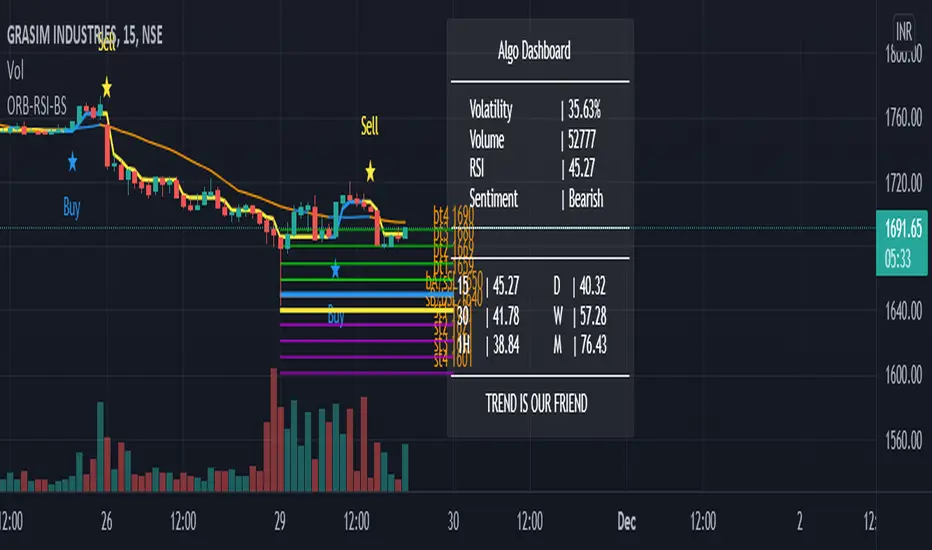
Task: Click the Algo Dashboard heading
Action: tap(534, 50)
